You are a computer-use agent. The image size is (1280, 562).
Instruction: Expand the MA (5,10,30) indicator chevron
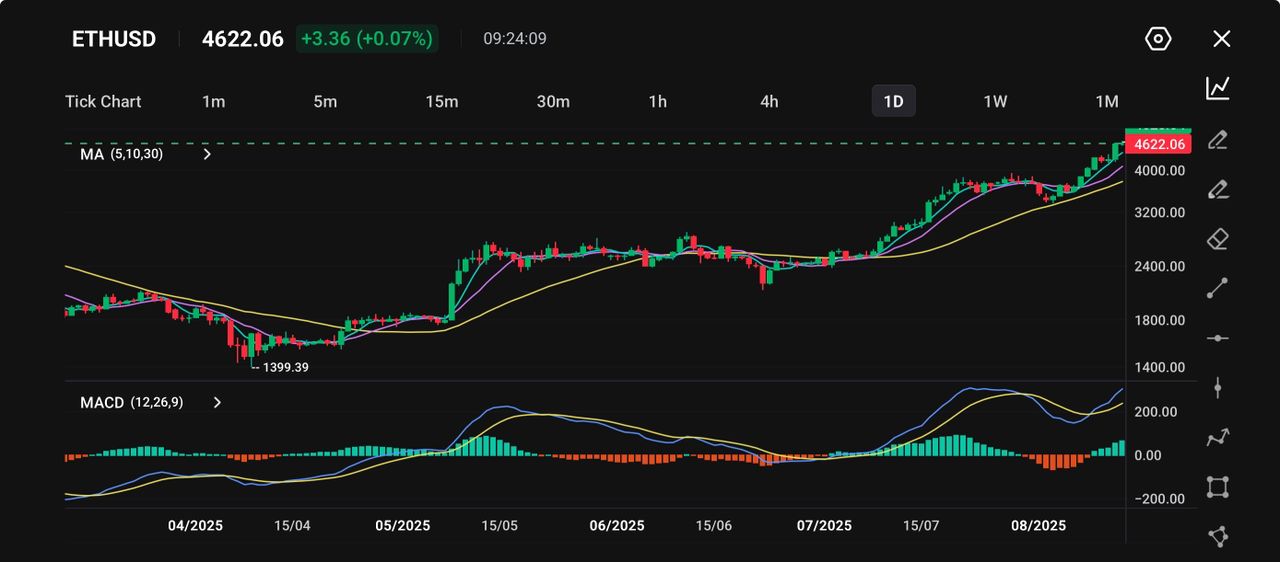pos(207,155)
